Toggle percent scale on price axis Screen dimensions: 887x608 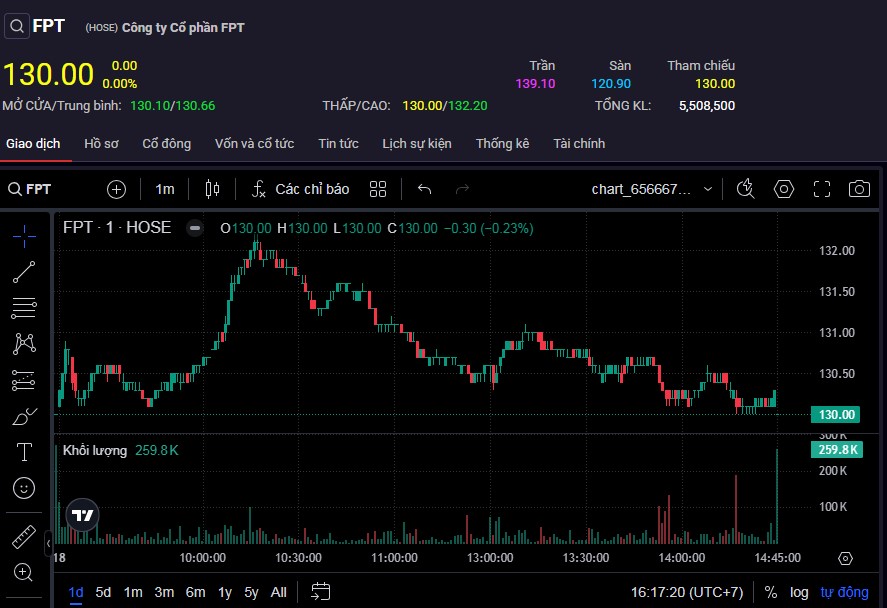pos(771,592)
